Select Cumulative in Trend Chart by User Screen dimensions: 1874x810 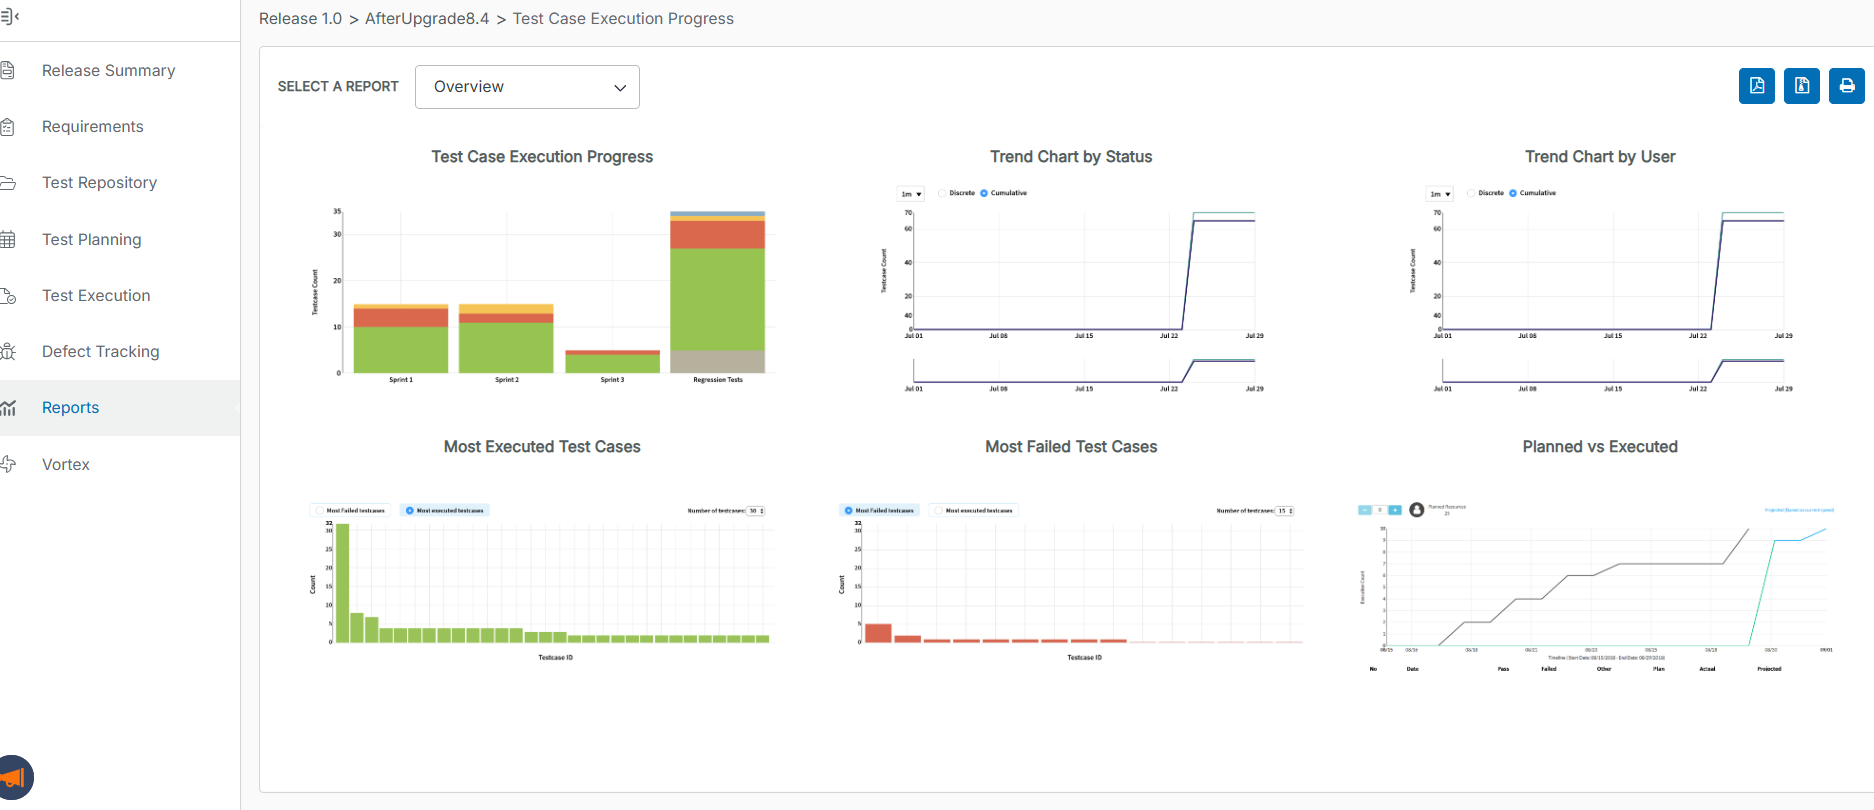(1513, 193)
